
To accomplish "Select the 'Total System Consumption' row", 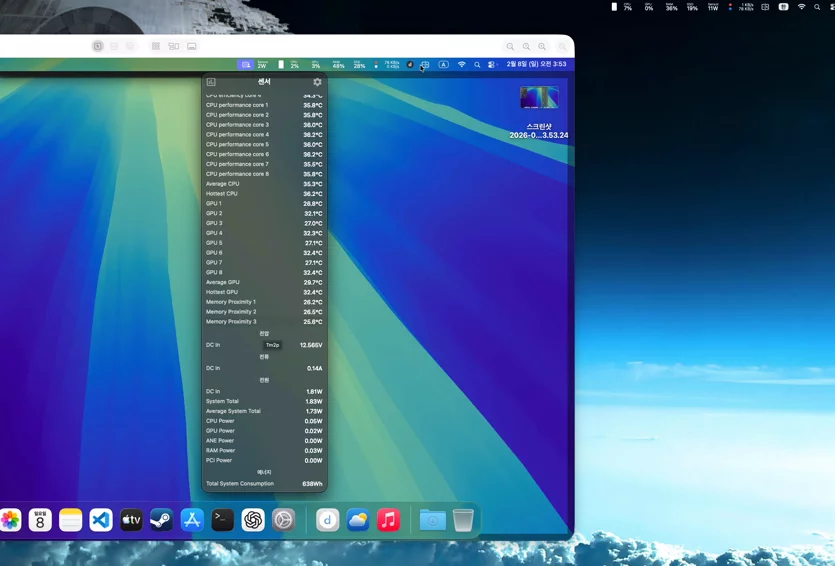I will point(264,484).
